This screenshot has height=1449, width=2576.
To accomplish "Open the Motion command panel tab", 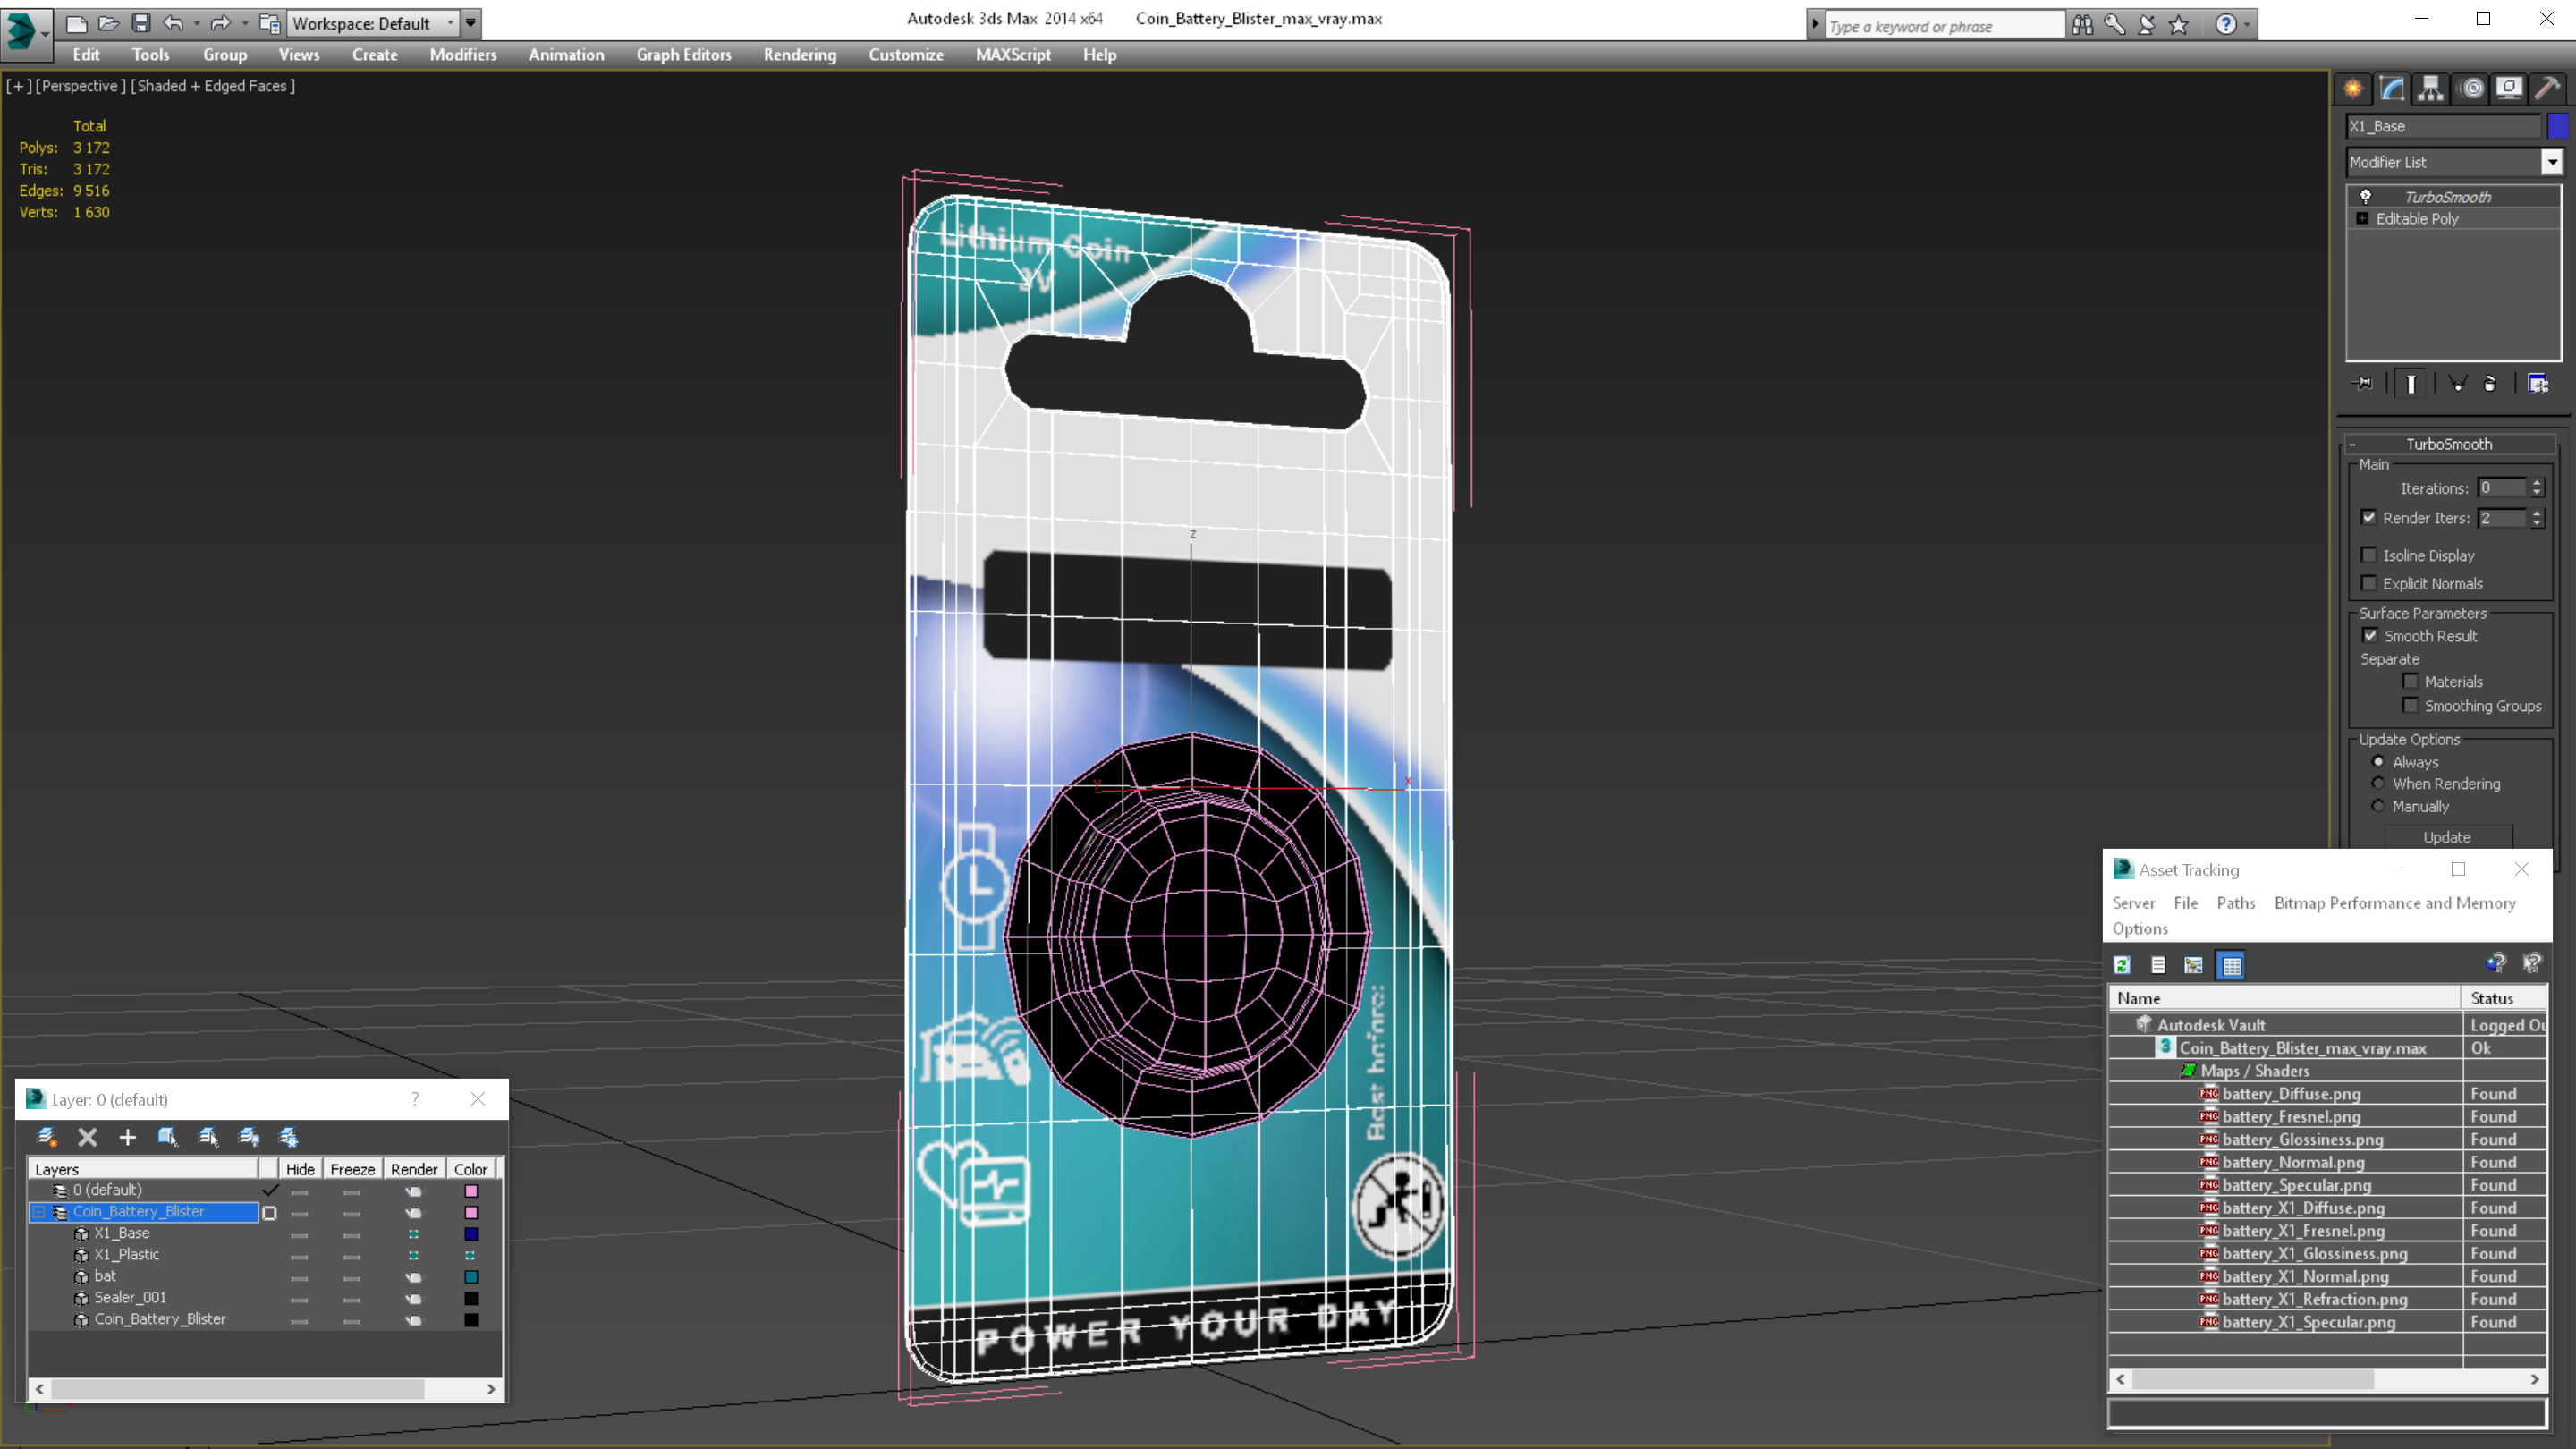I will pyautogui.click(x=2471, y=89).
